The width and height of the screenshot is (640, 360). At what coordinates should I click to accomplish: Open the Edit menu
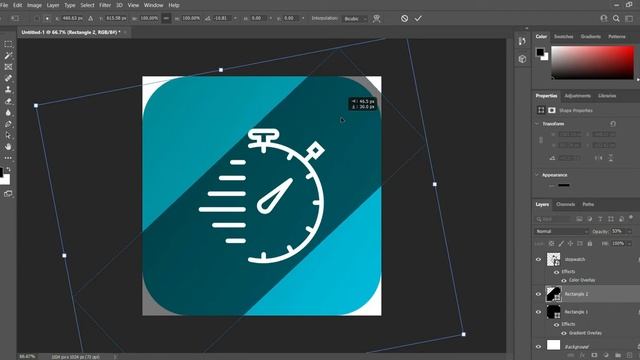(x=18, y=5)
